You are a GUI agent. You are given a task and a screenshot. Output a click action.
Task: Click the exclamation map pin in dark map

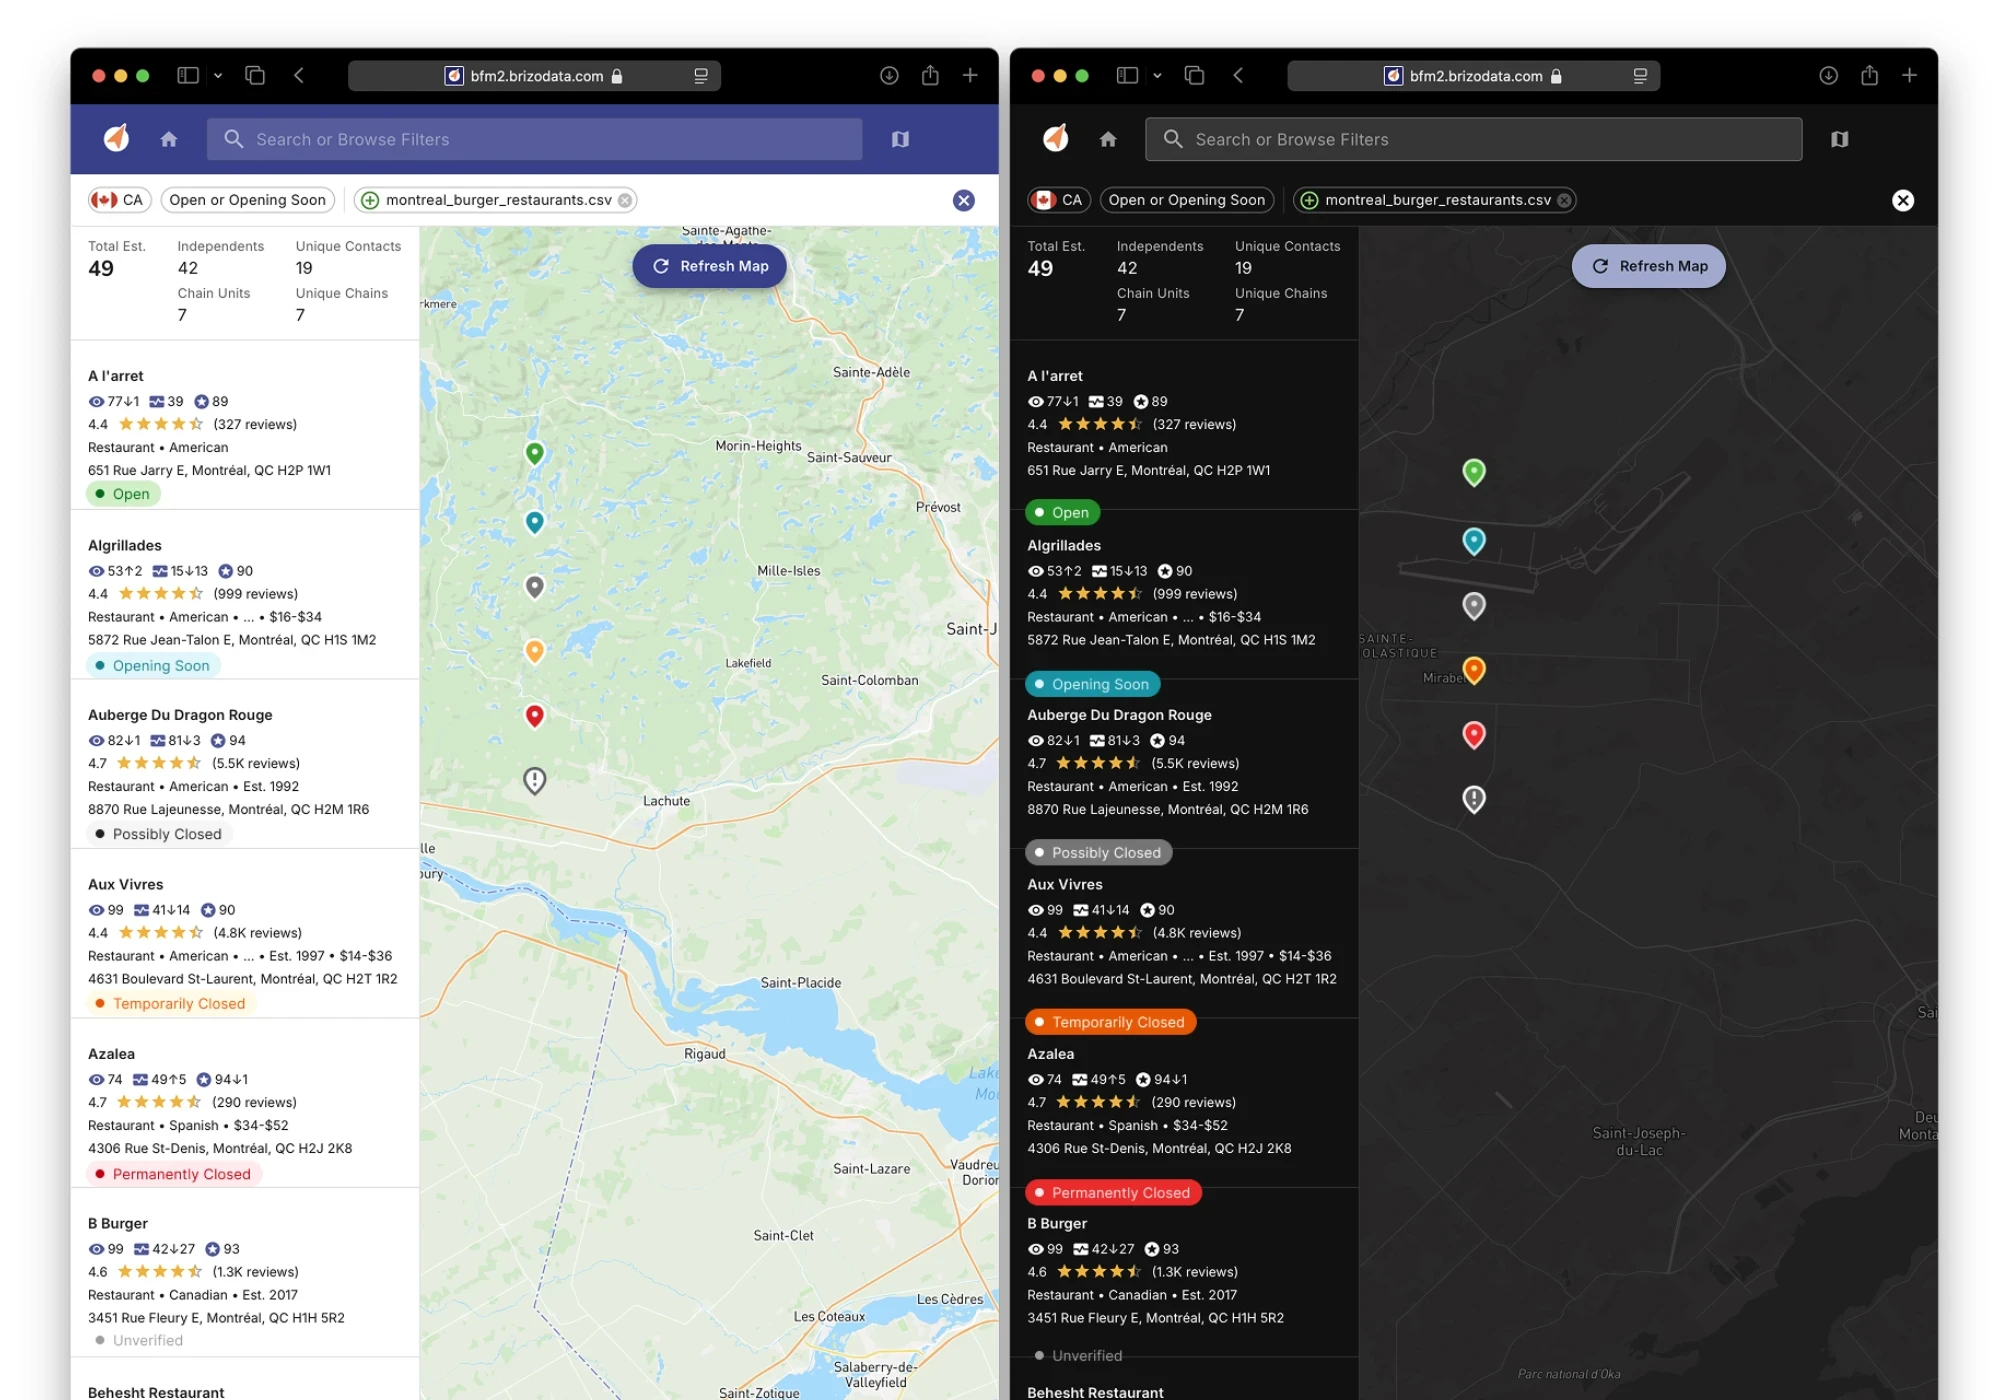1474,799
